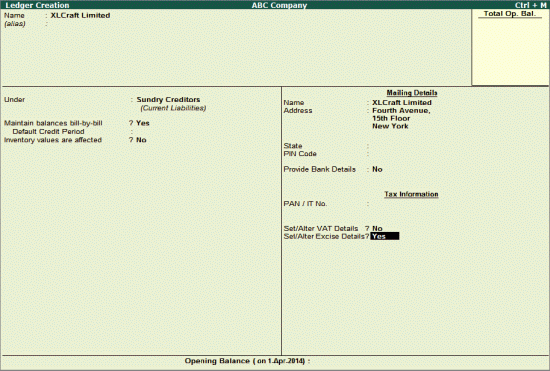Click address line 15th Floor

click(x=391, y=118)
